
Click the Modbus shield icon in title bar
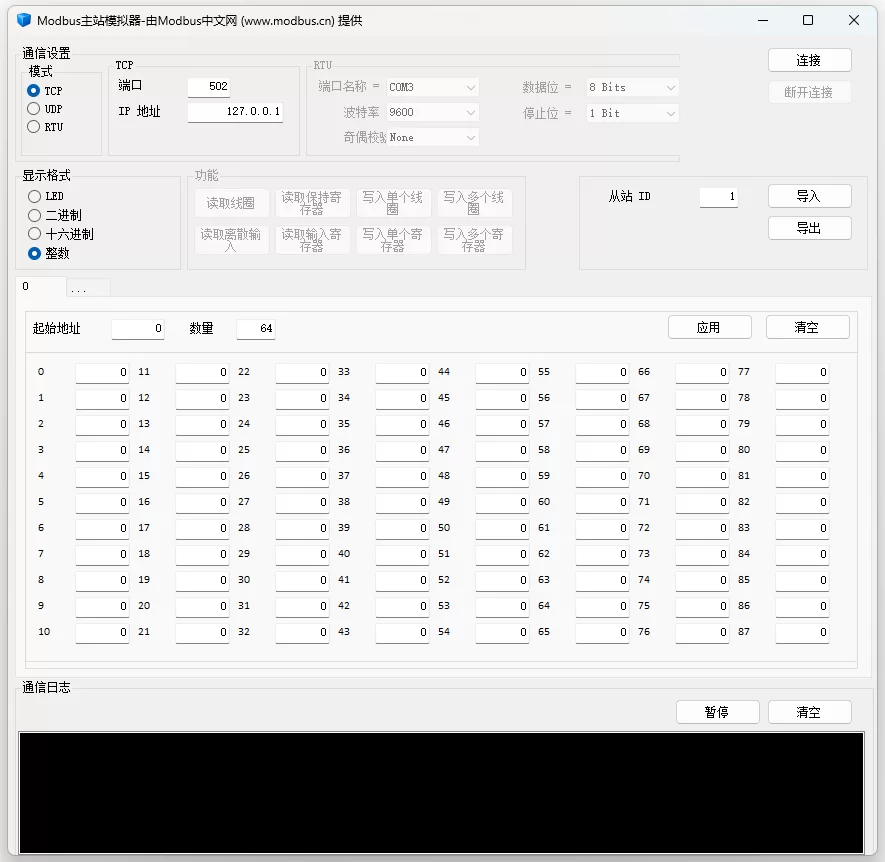pyautogui.click(x=22, y=20)
